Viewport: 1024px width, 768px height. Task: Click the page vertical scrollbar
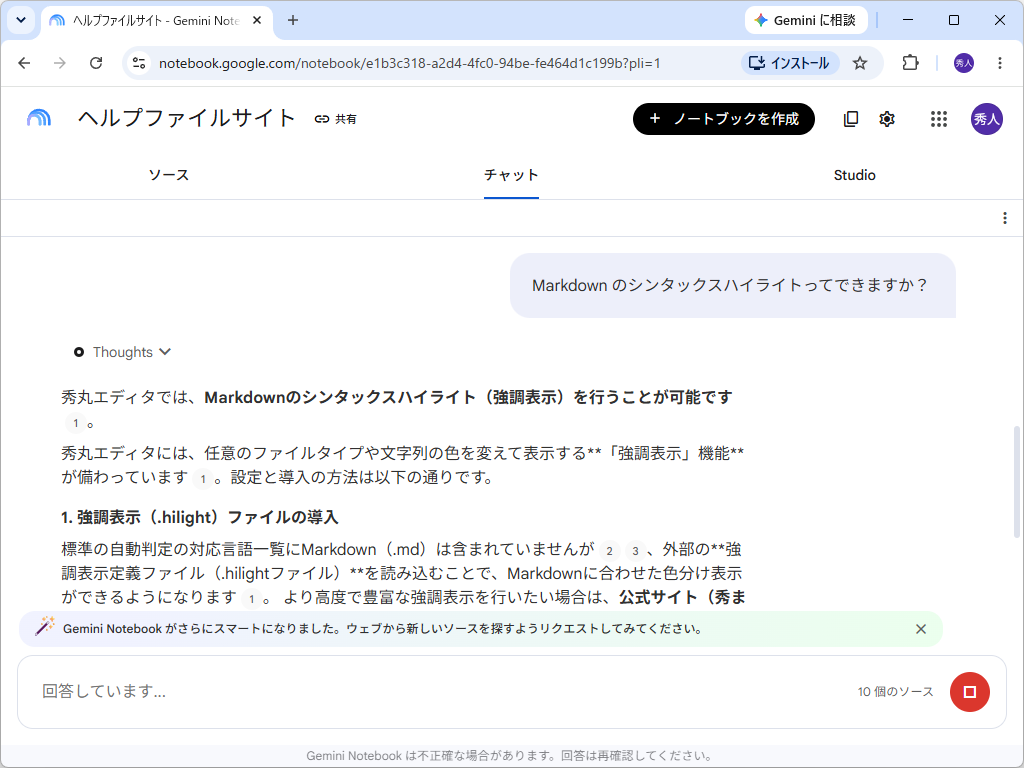point(1016,481)
